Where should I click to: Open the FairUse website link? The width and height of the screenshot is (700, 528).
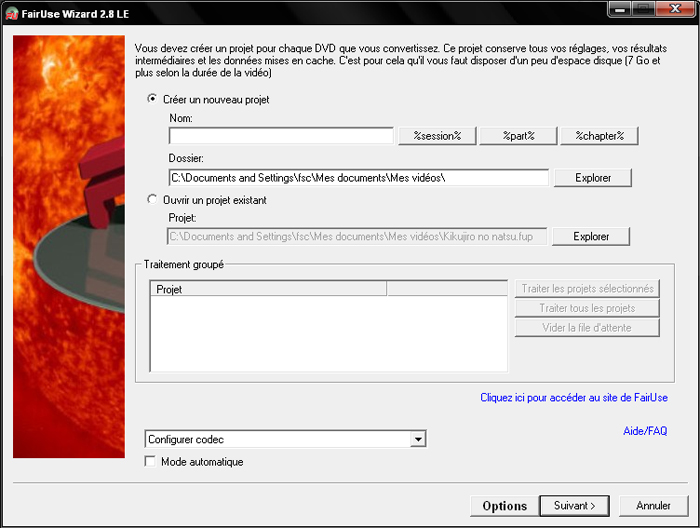coord(574,397)
